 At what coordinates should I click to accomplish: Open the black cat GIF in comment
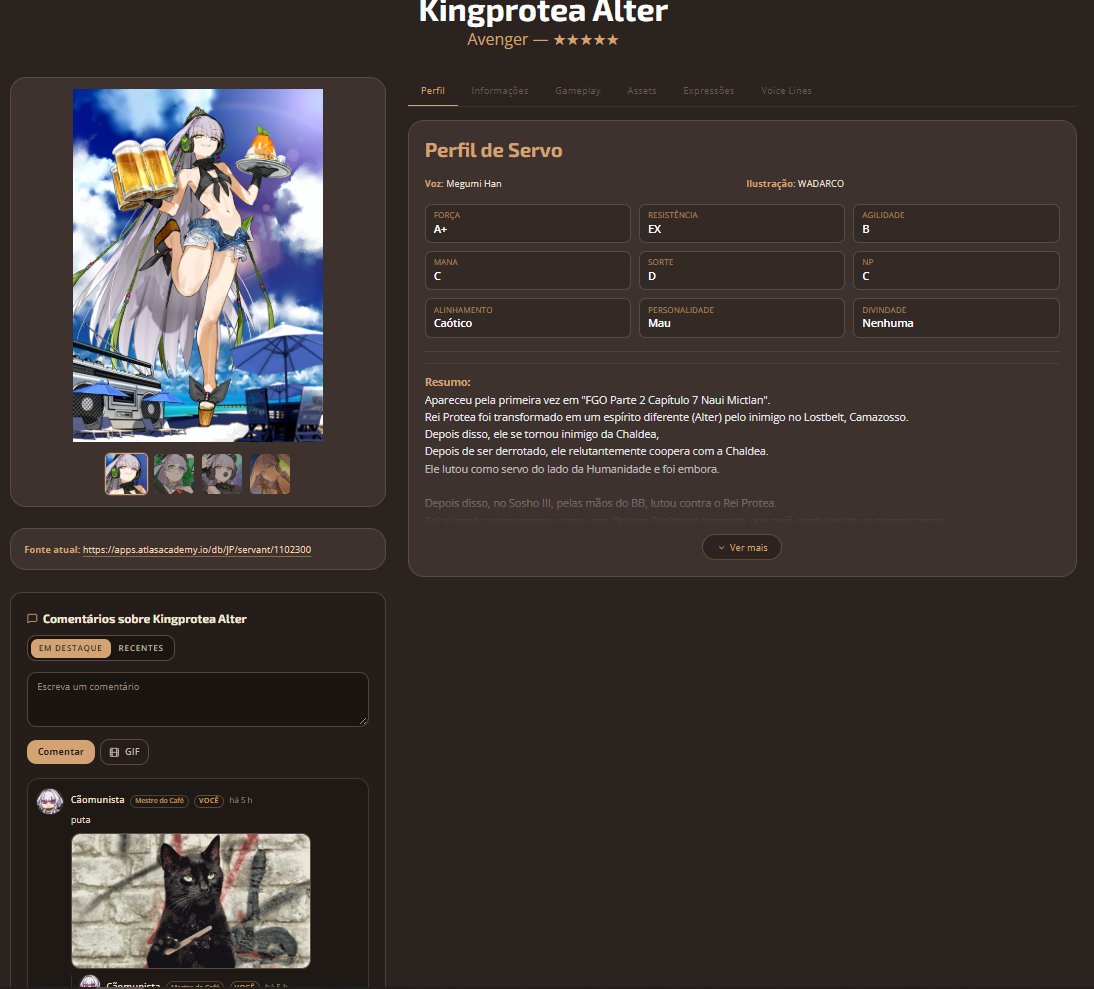coord(190,900)
